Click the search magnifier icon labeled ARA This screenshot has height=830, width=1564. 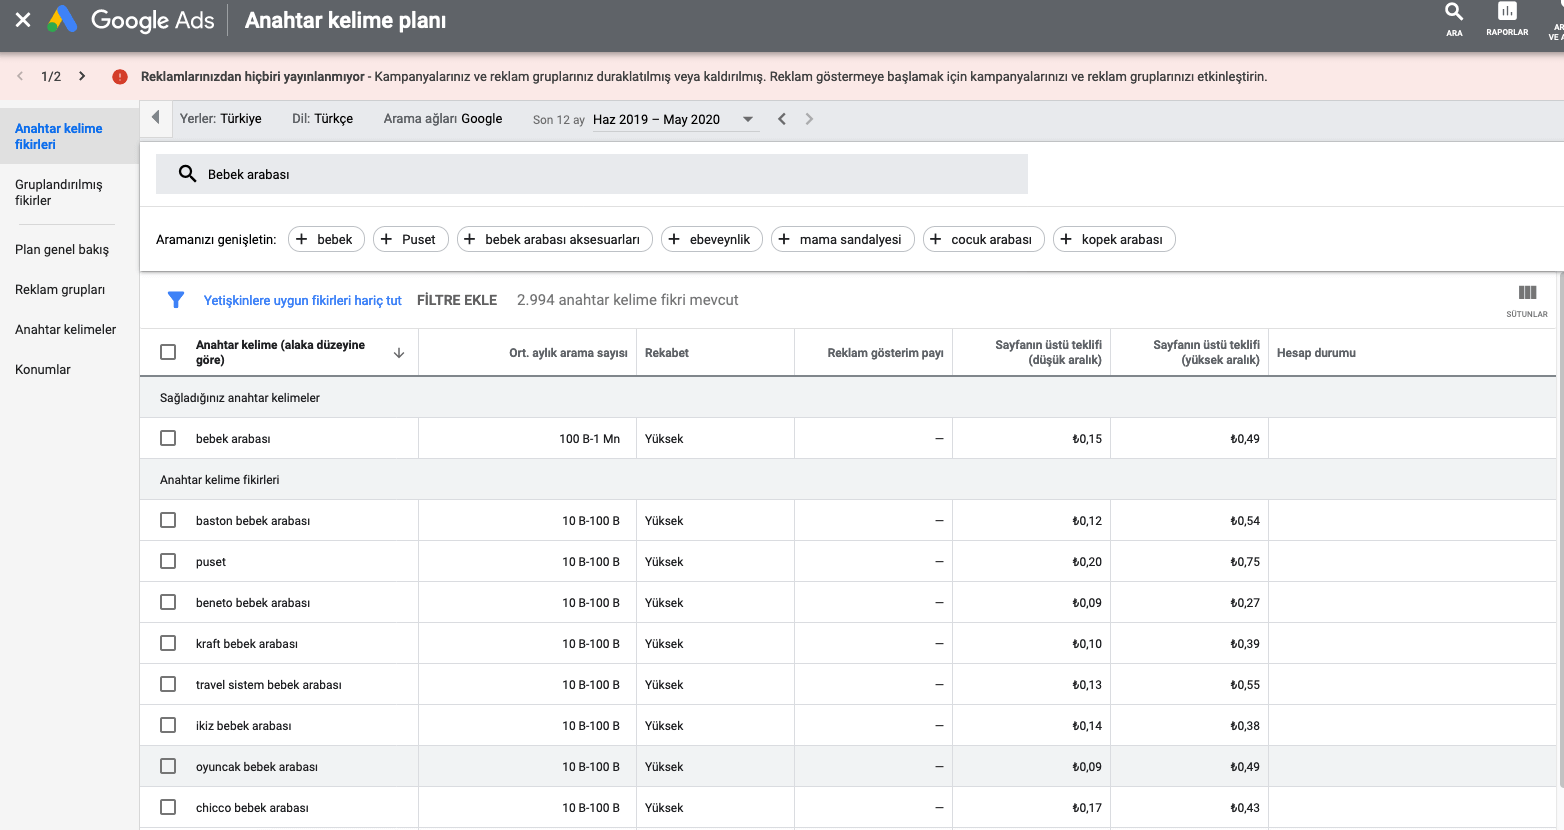1454,14
